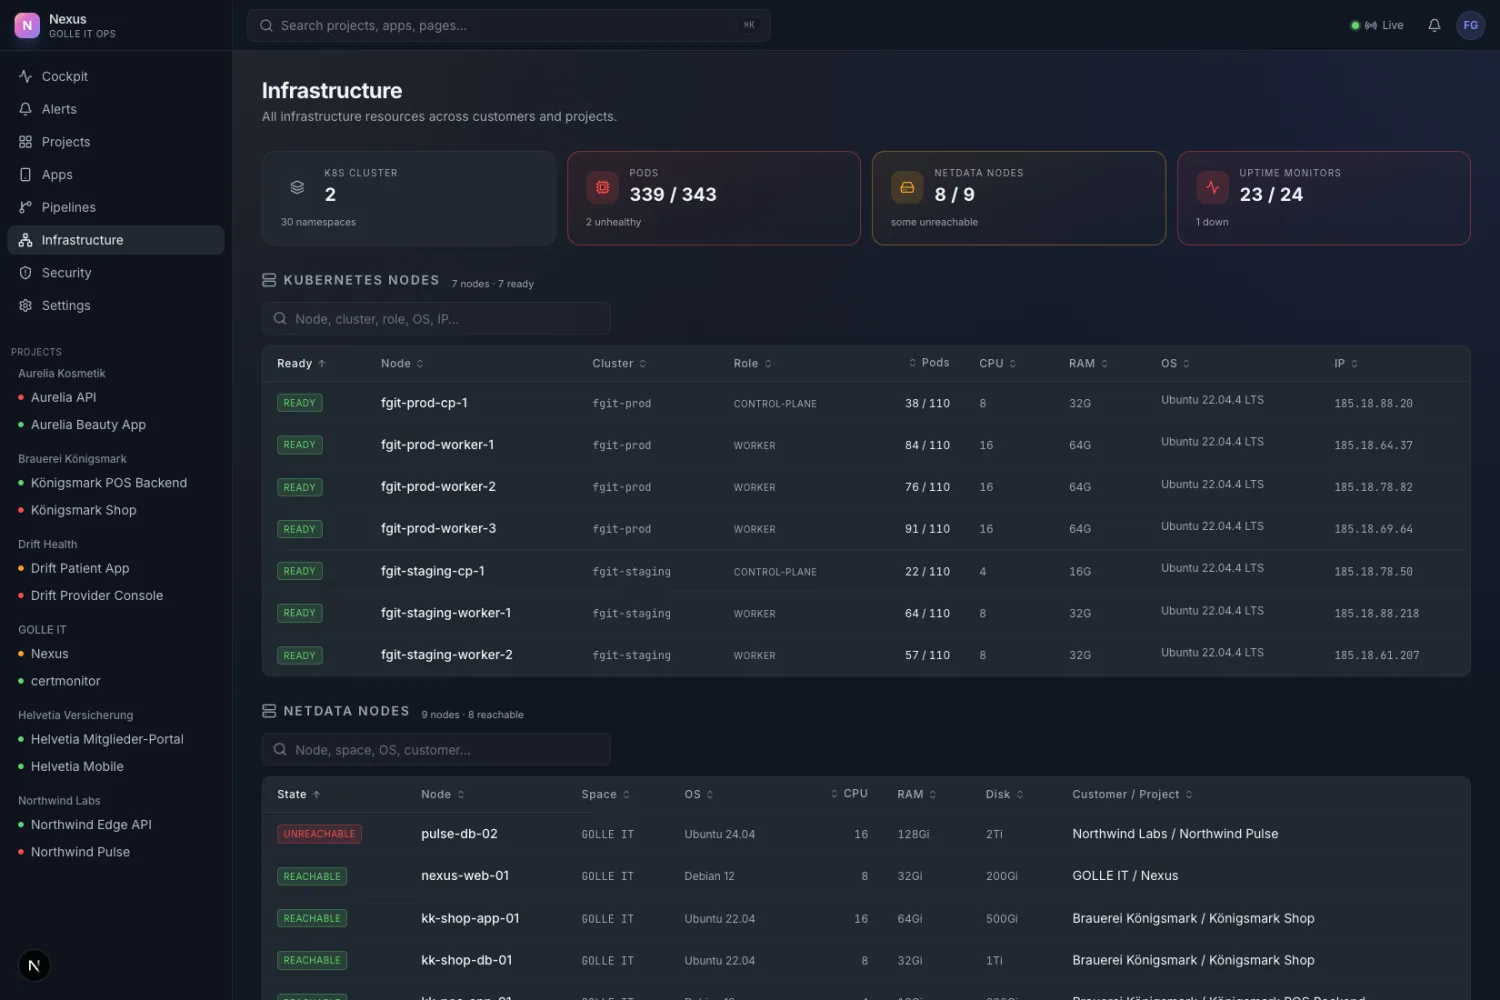
Task: Sort Netdata table by Customer / Project
Action: click(x=1132, y=795)
